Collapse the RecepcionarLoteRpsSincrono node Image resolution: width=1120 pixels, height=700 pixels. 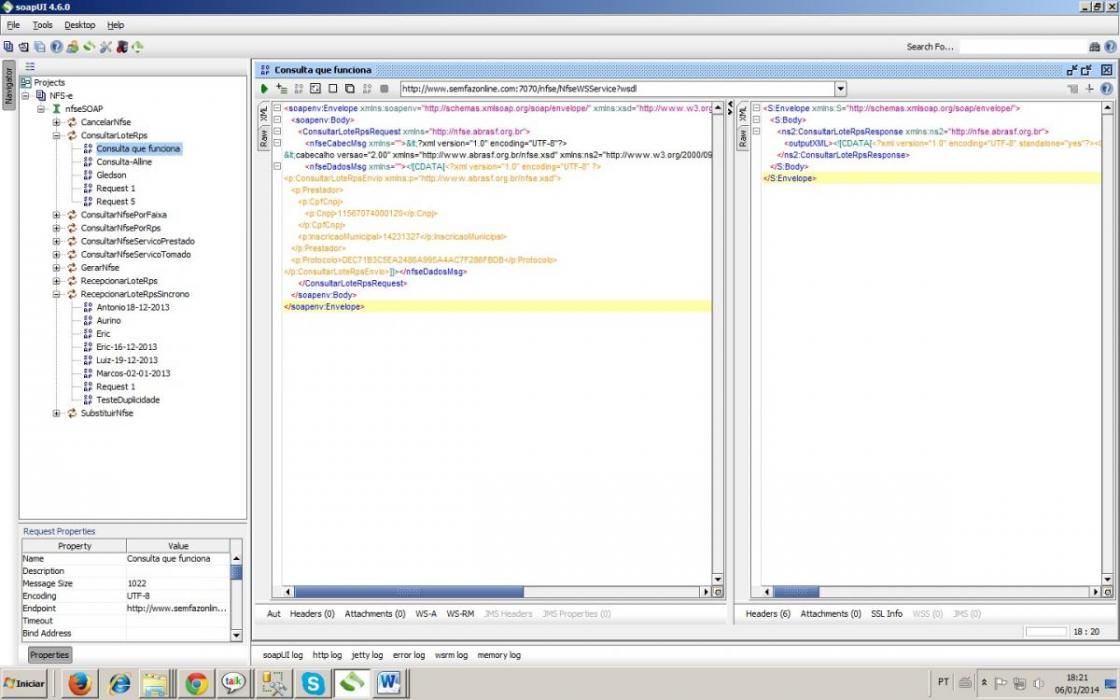56,294
